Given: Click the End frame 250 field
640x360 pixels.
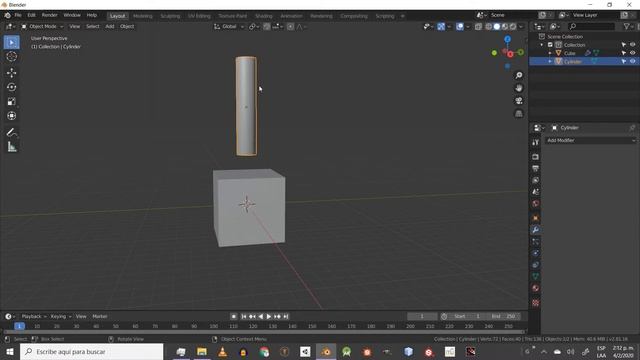Looking at the screenshot, I should tap(504, 316).
